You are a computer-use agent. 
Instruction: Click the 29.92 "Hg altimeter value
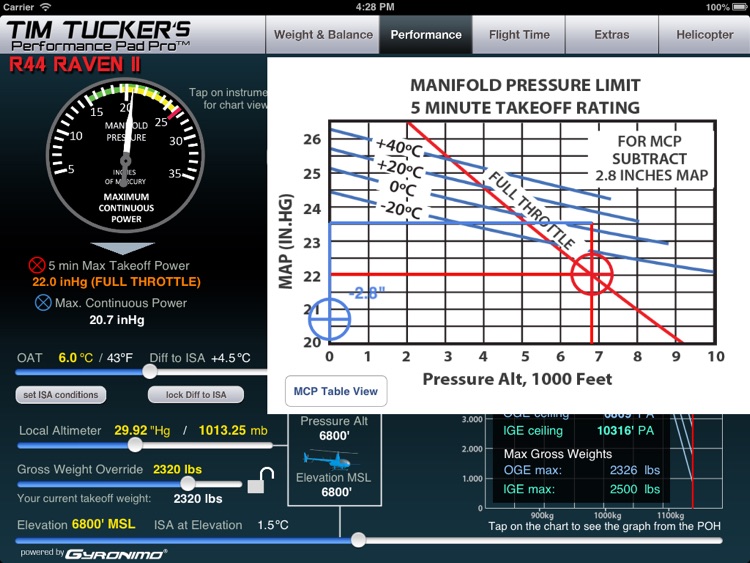pos(142,431)
